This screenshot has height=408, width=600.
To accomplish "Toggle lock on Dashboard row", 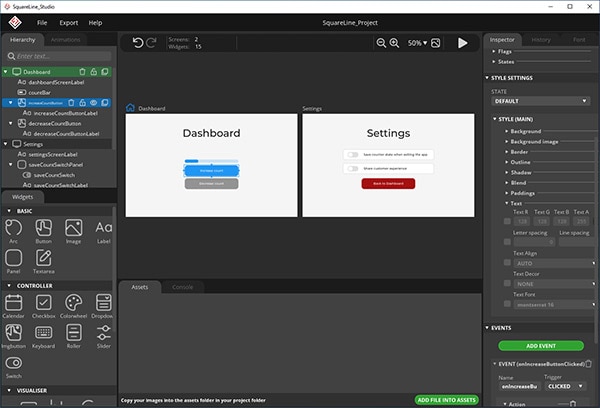I will coord(93,72).
